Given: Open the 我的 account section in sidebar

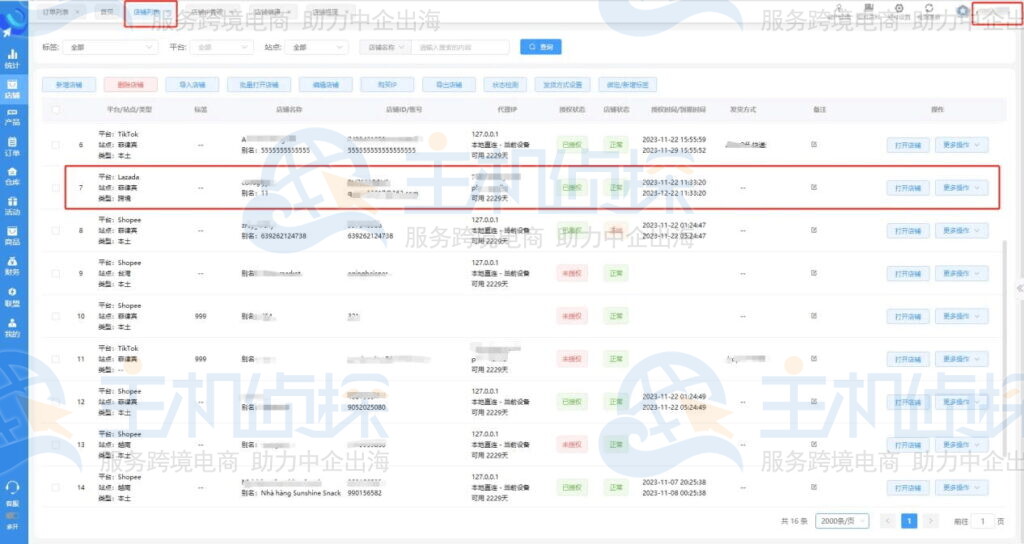Looking at the screenshot, I should (12, 327).
